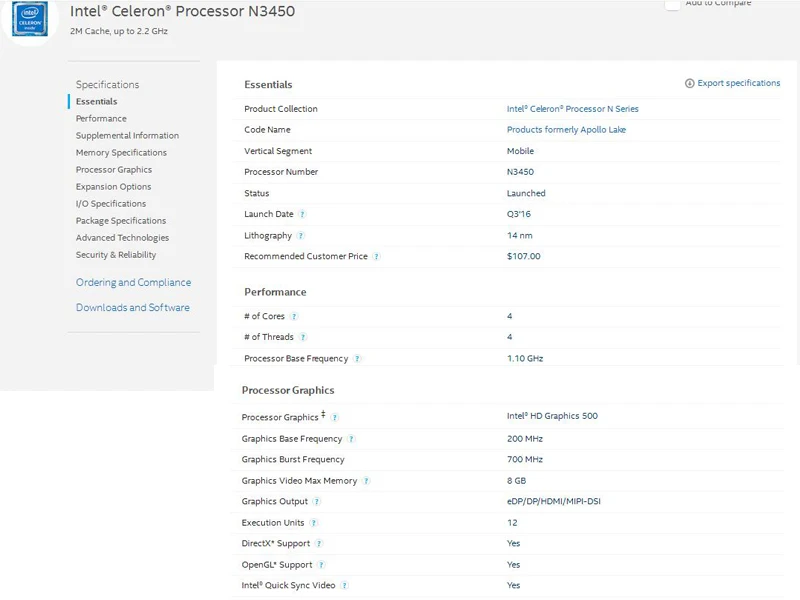Open the Graphics Output help icon
Image resolution: width=800 pixels, height=600 pixels.
coord(316,502)
